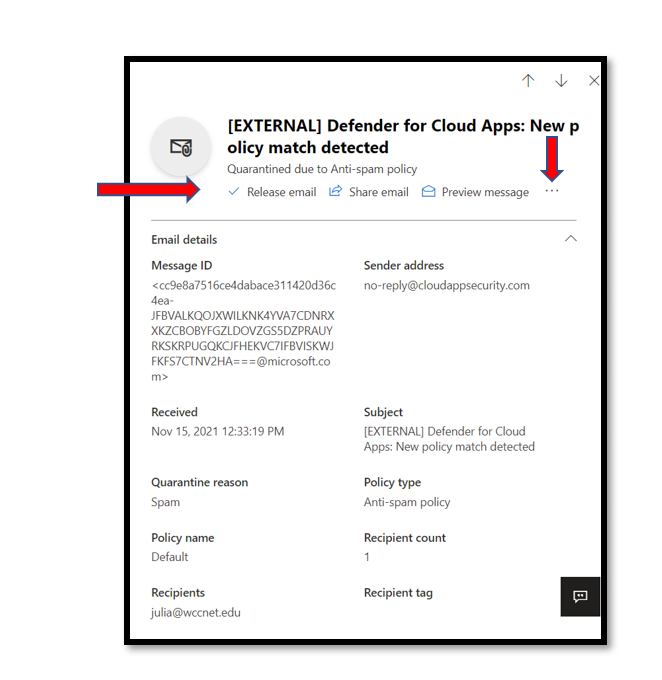
Task: Collapse the Email details section
Action: (x=570, y=239)
